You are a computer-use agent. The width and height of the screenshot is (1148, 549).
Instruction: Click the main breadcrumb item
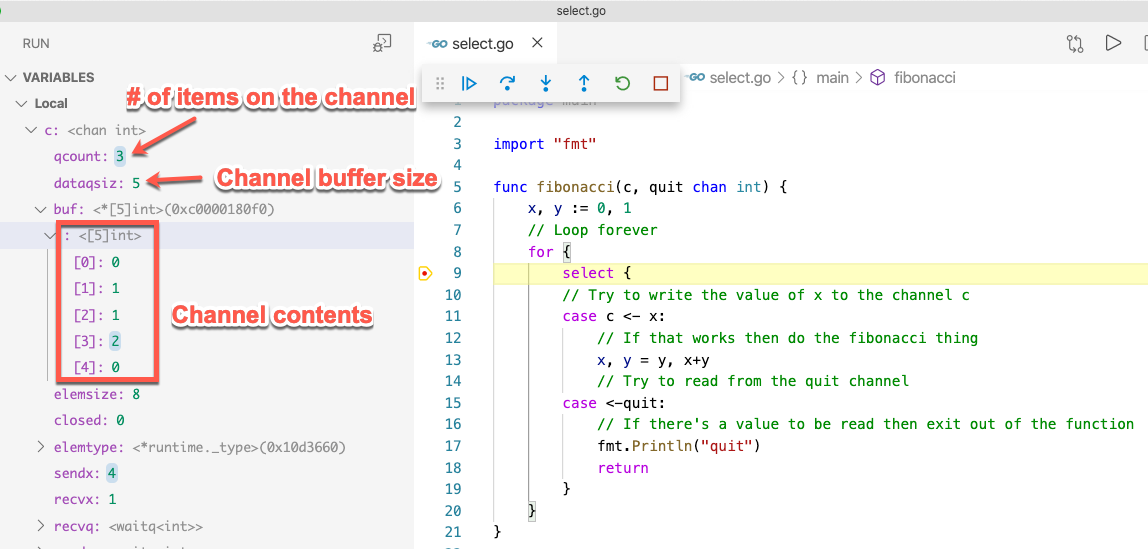[831, 77]
